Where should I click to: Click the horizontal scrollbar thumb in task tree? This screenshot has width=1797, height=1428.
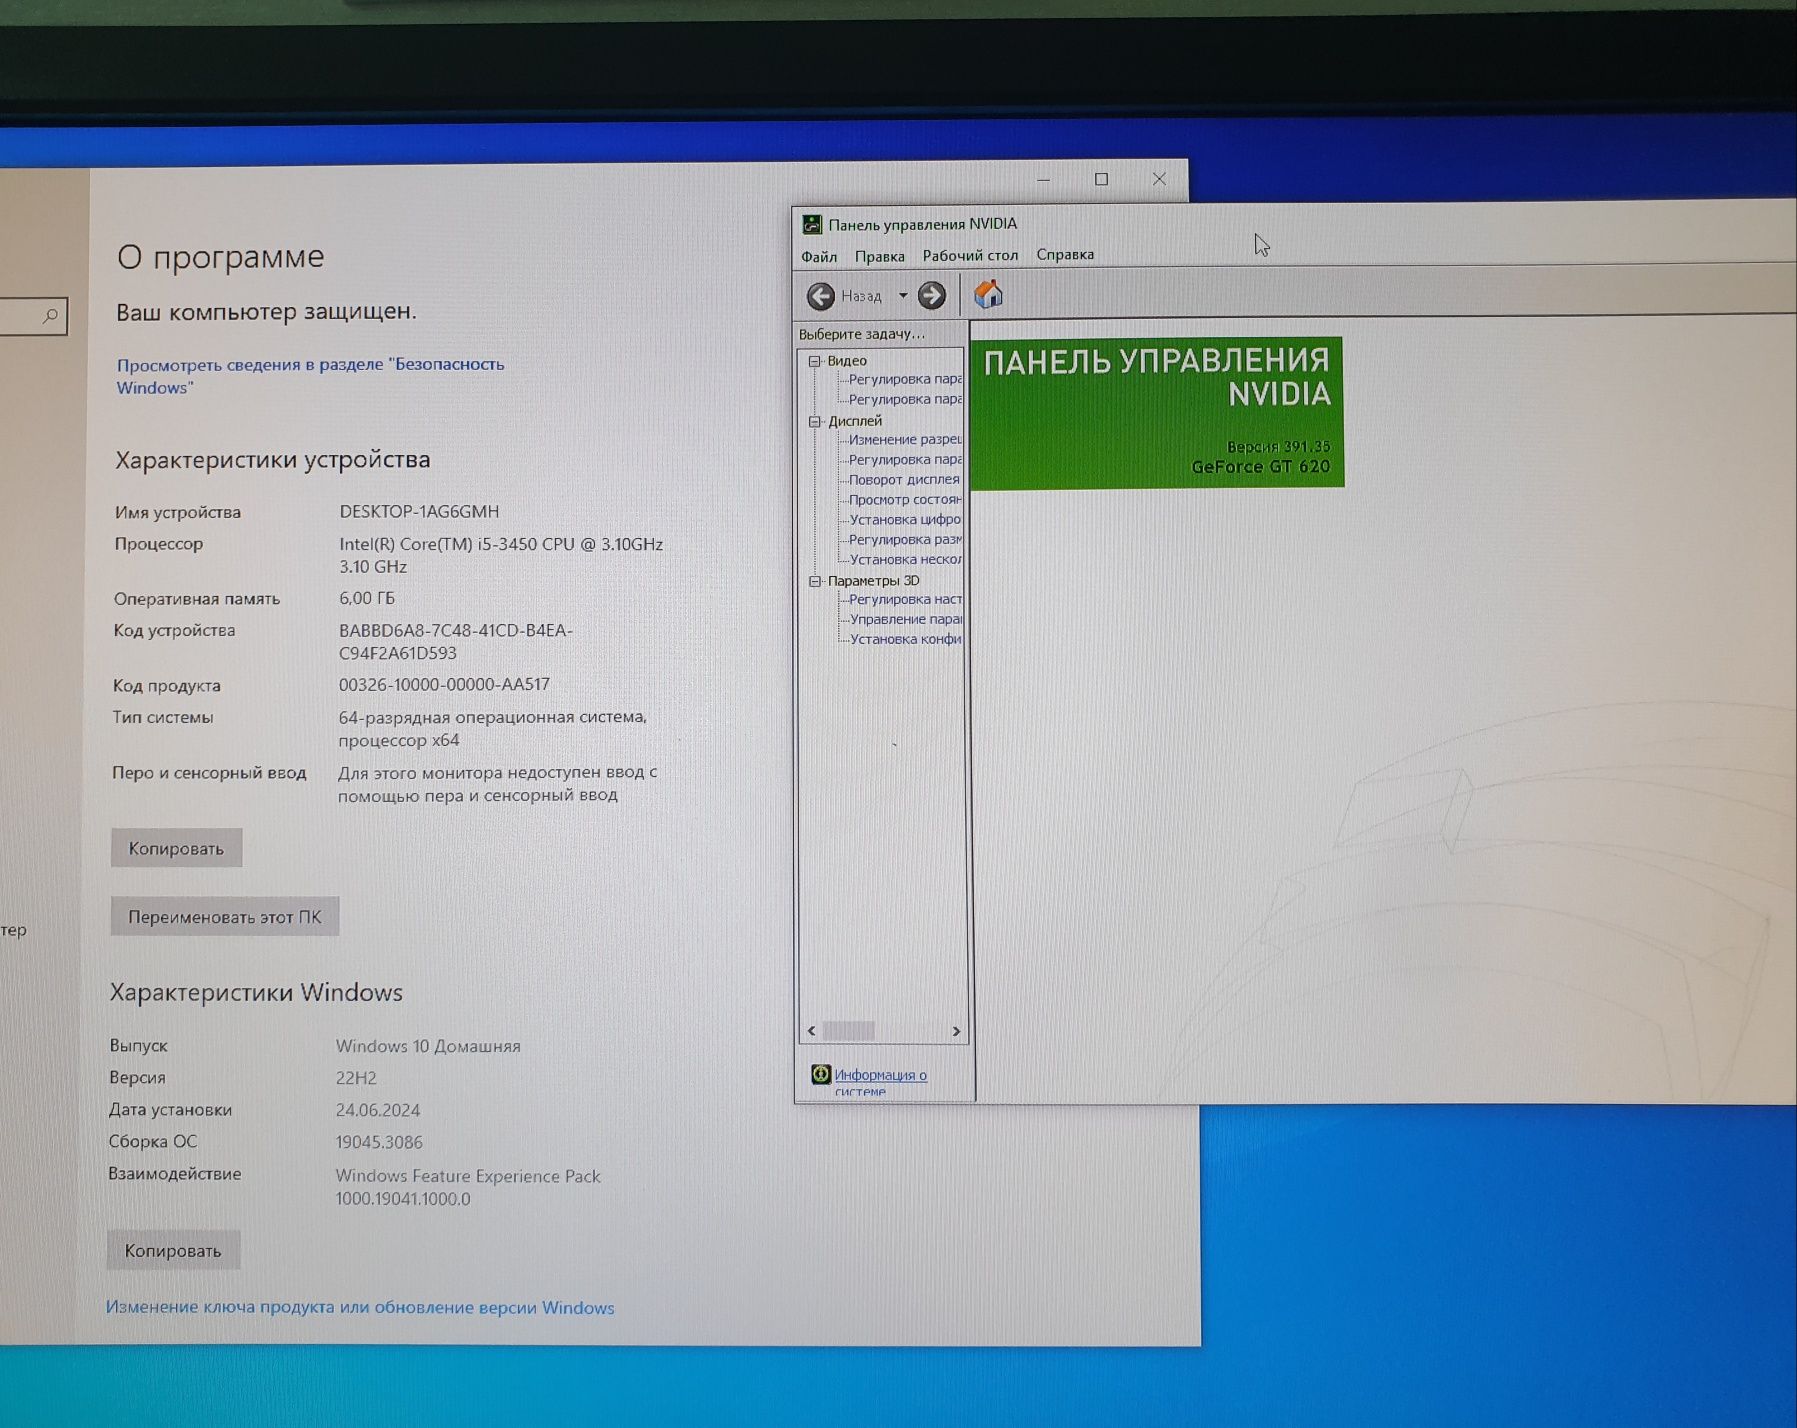click(849, 1031)
